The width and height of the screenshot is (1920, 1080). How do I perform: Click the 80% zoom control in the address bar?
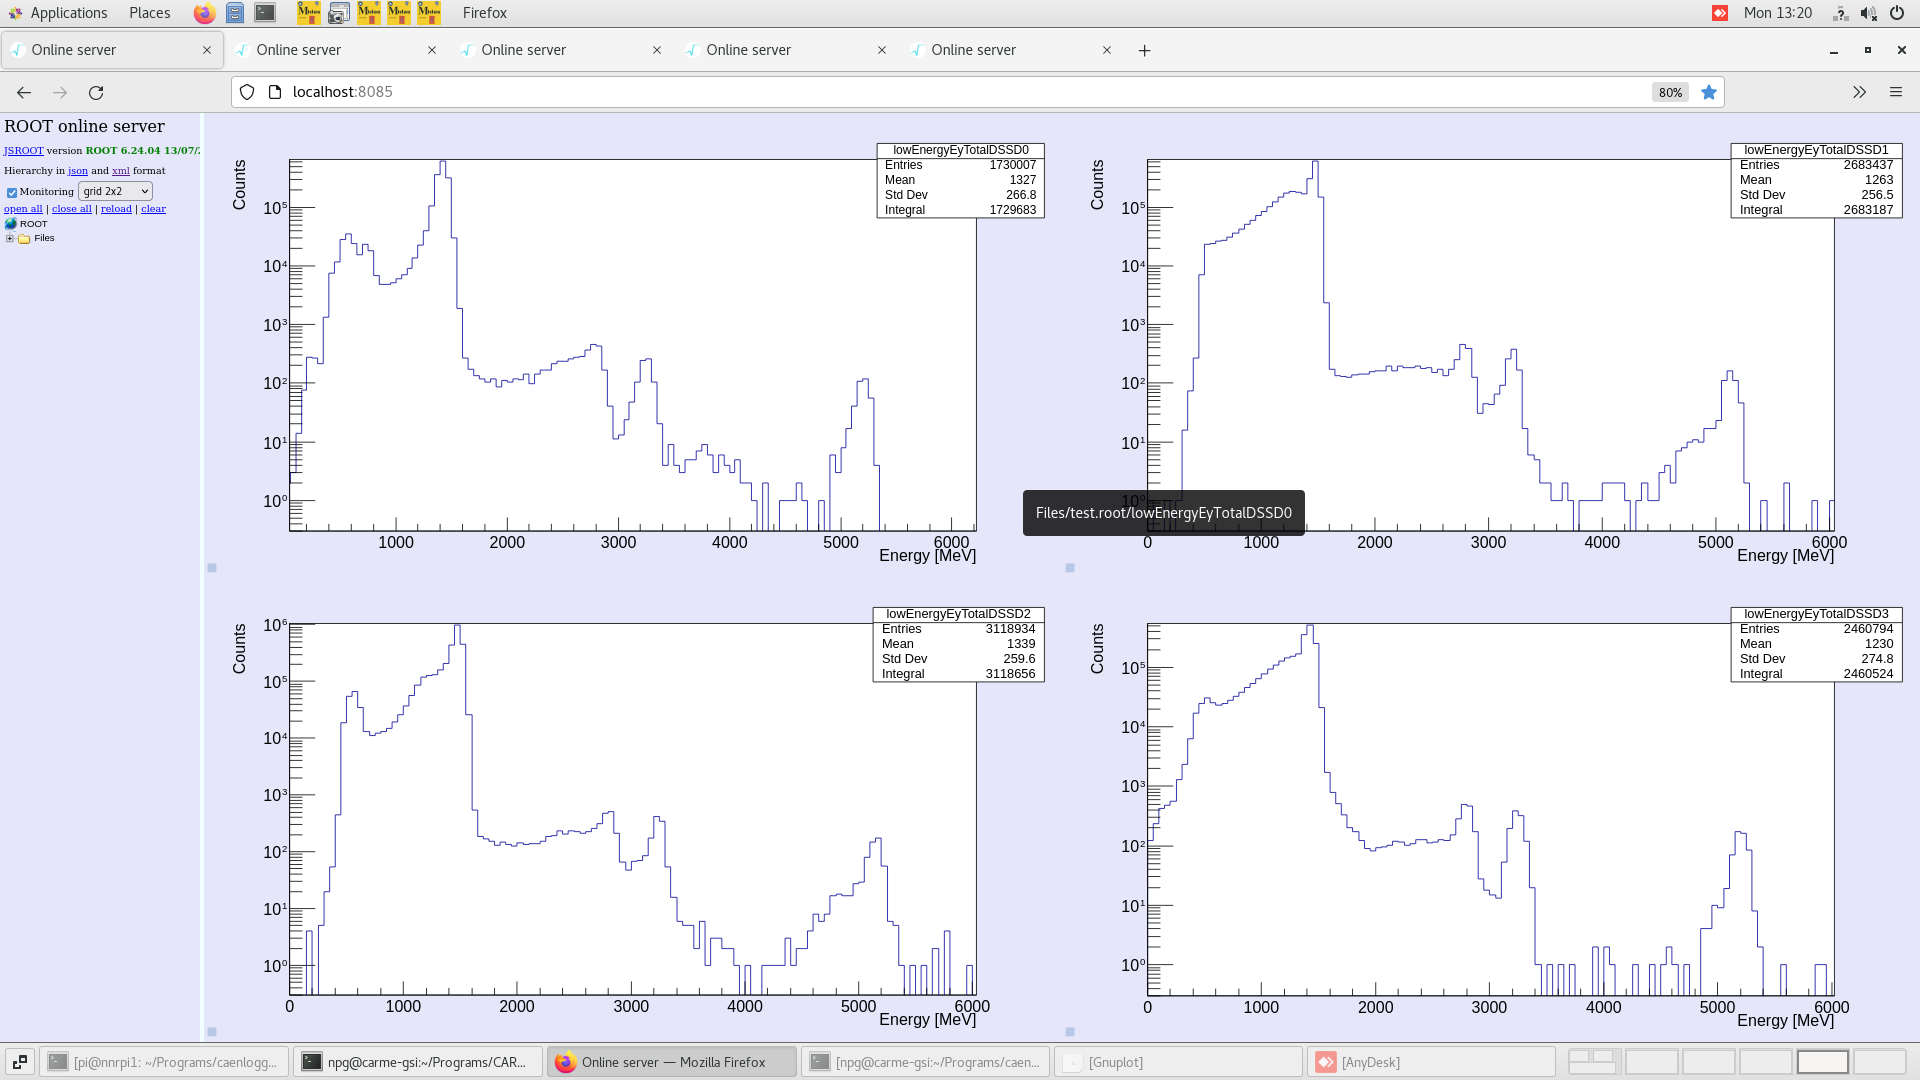coord(1670,92)
